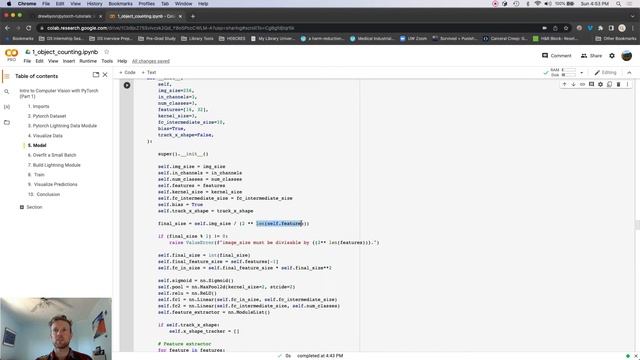Delete cell trash icon
This screenshot has height=360, width=640.
[x=618, y=84]
